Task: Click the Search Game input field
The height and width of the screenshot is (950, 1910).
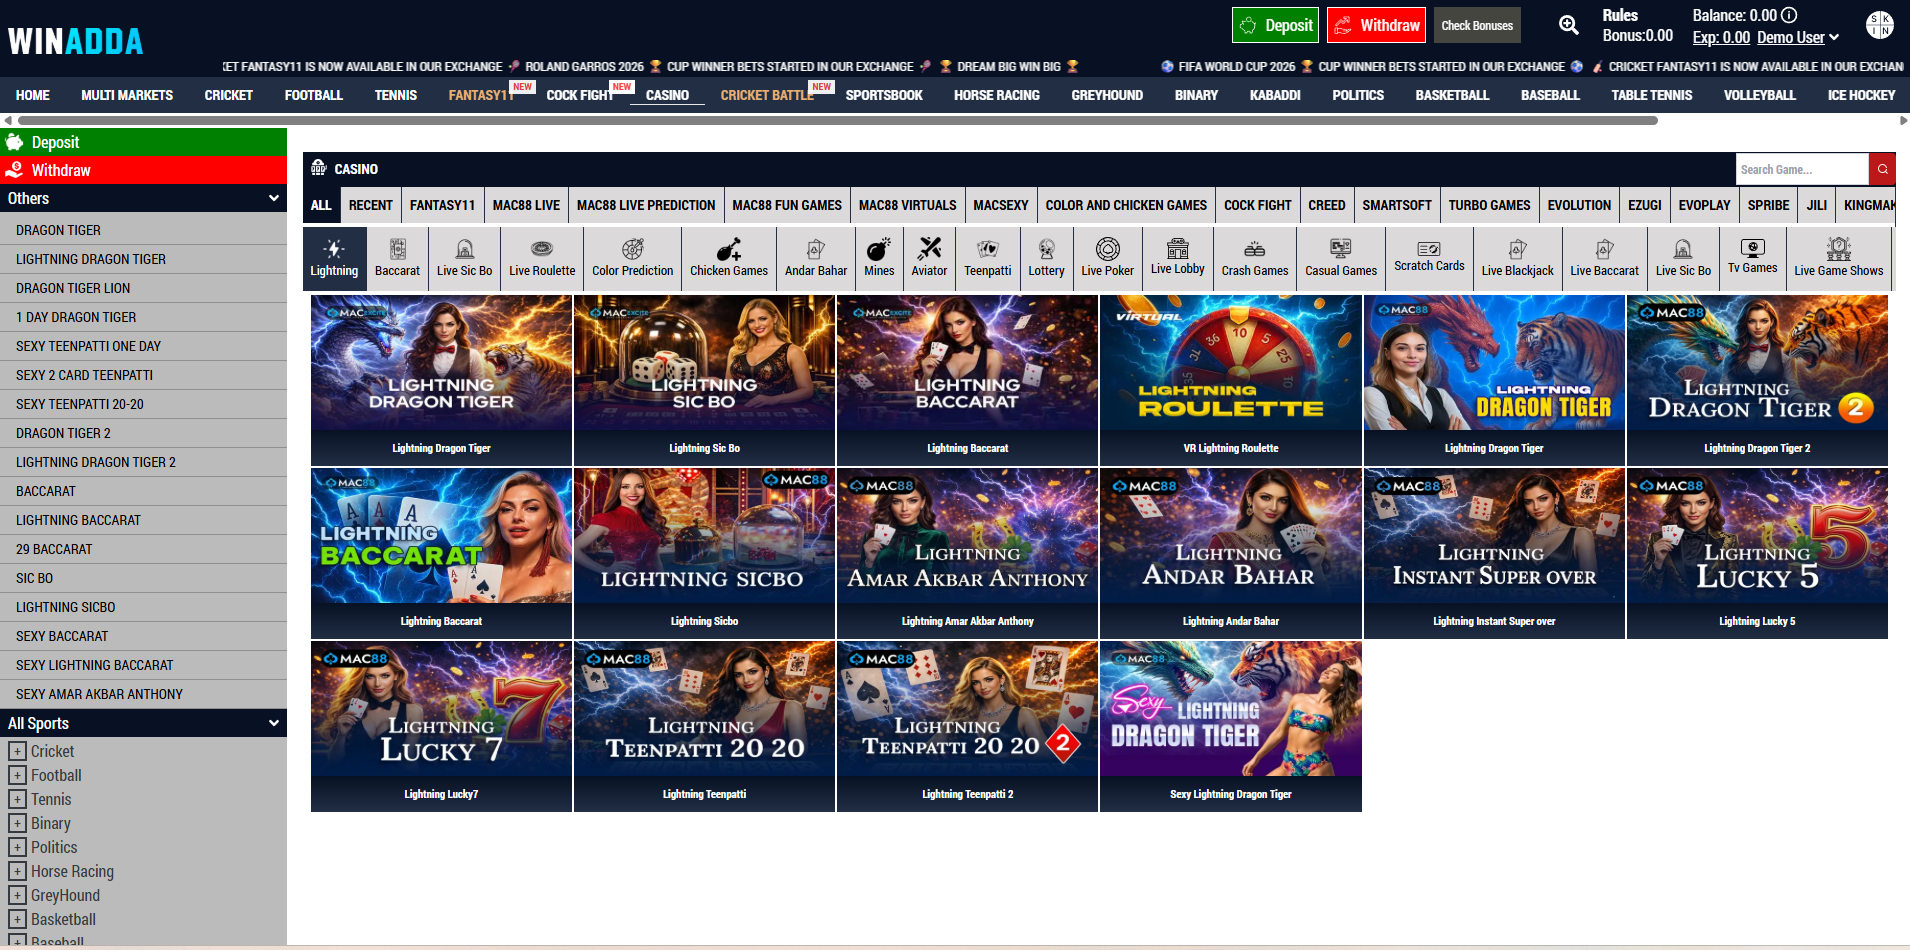Action: click(x=1802, y=169)
